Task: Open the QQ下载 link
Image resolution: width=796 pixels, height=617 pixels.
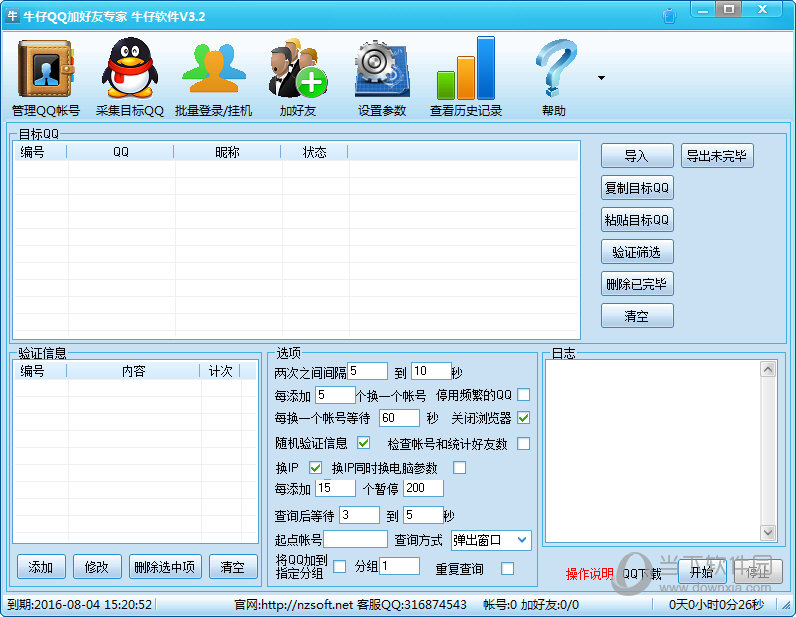Action: click(642, 574)
